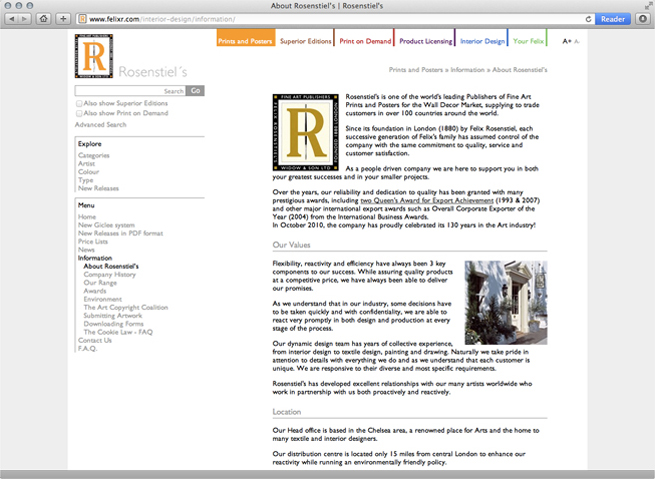The image size is (655, 479).
Task: Open Submitting Artwork submenu link
Action: click(112, 316)
